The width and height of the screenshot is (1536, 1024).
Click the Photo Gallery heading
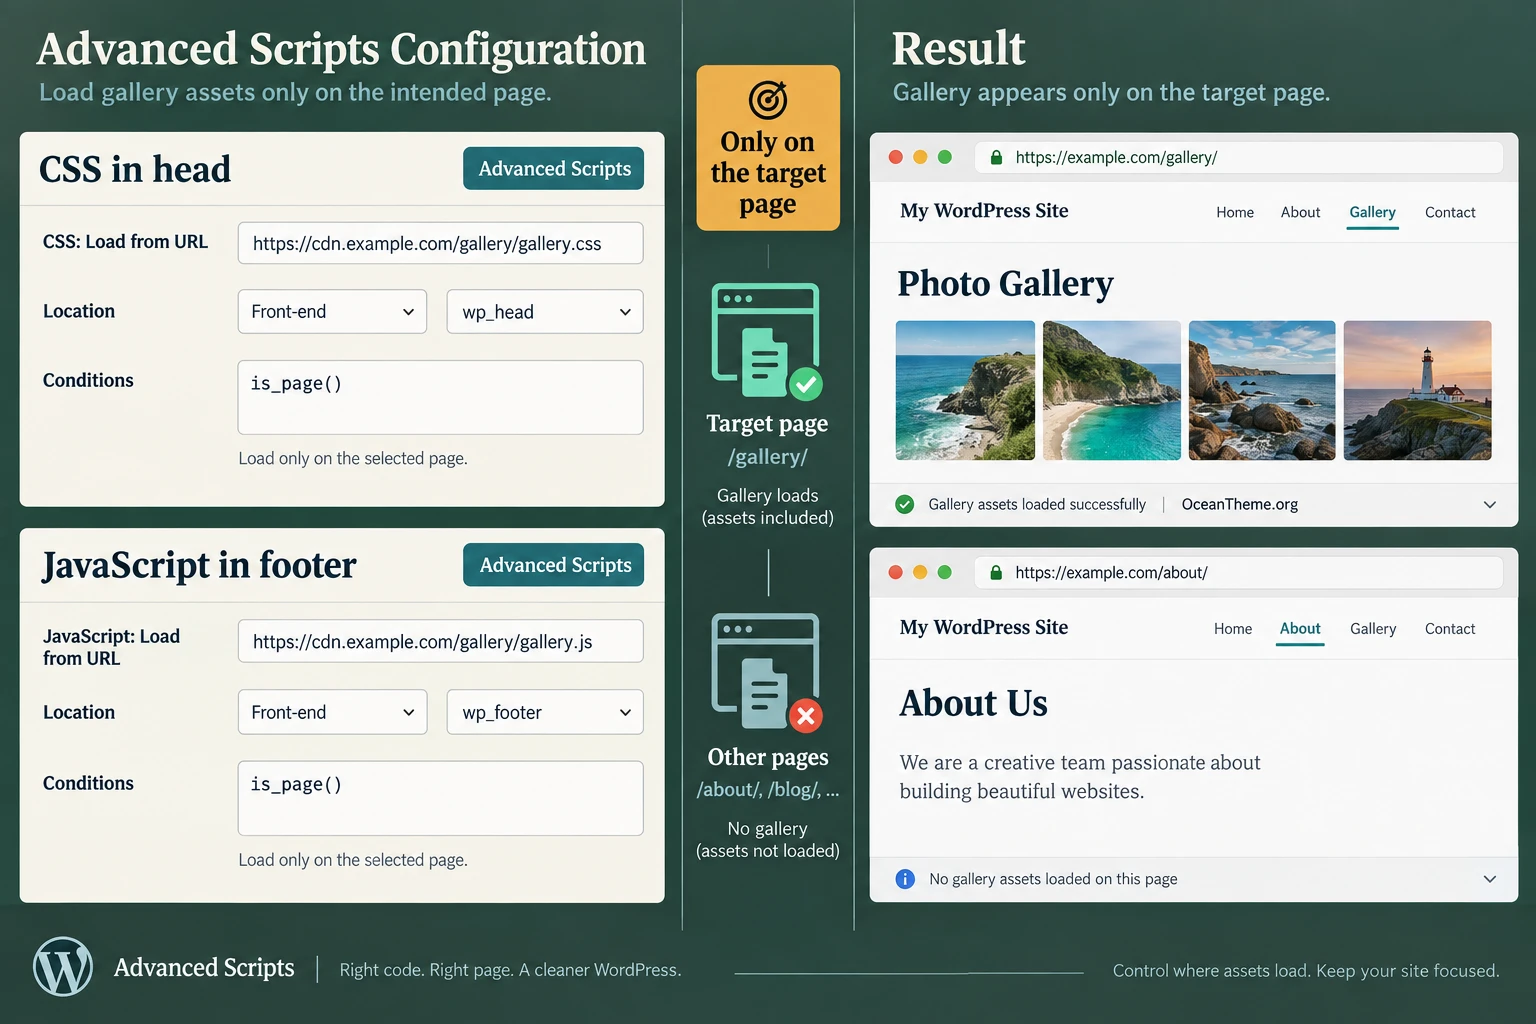1005,284
